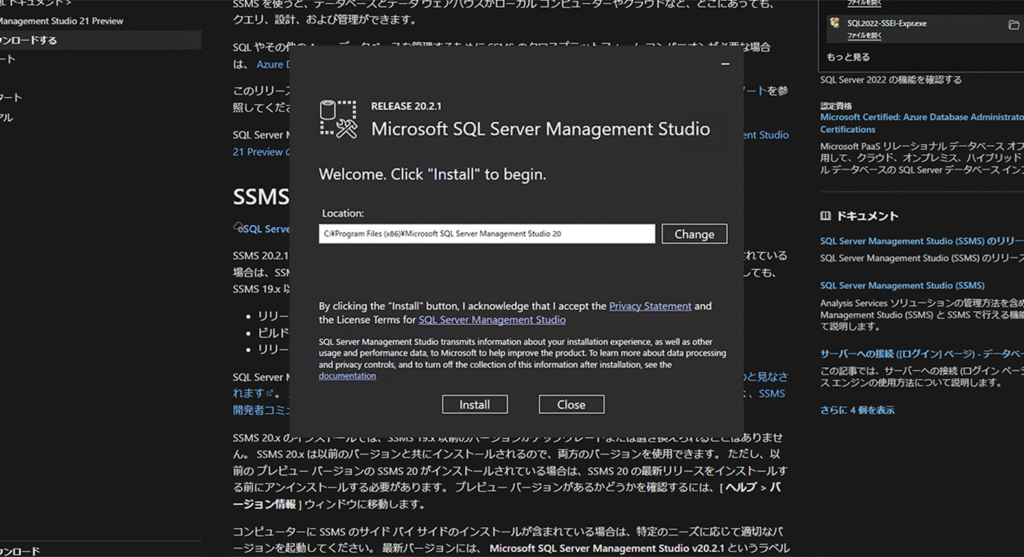Viewport: 1024px width, 557px height.
Task: Open SQL Server Management Studio (SSMS) のリリー link
Action: coord(921,241)
